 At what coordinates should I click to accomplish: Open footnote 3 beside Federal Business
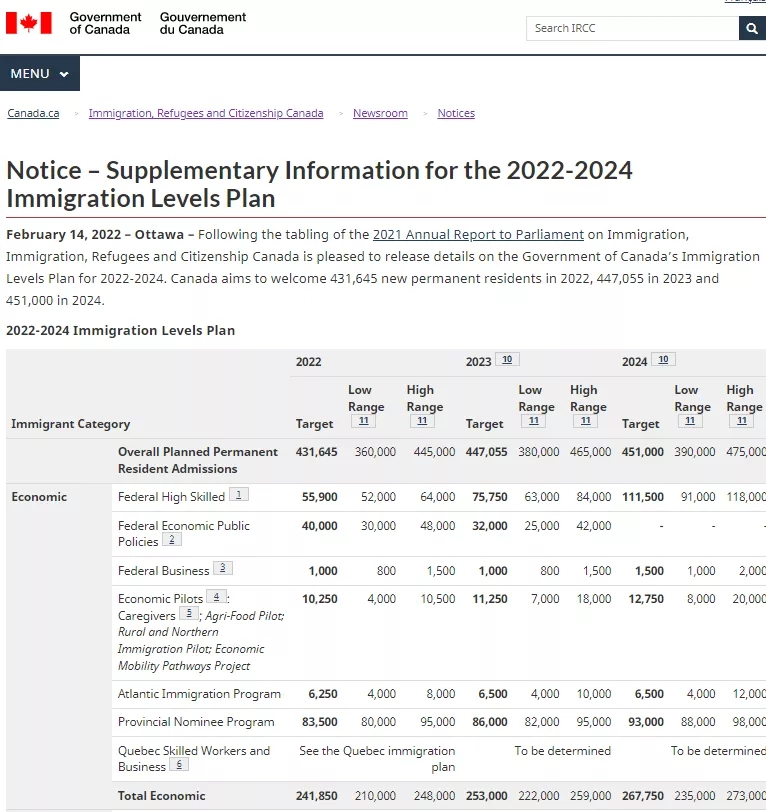pos(223,569)
